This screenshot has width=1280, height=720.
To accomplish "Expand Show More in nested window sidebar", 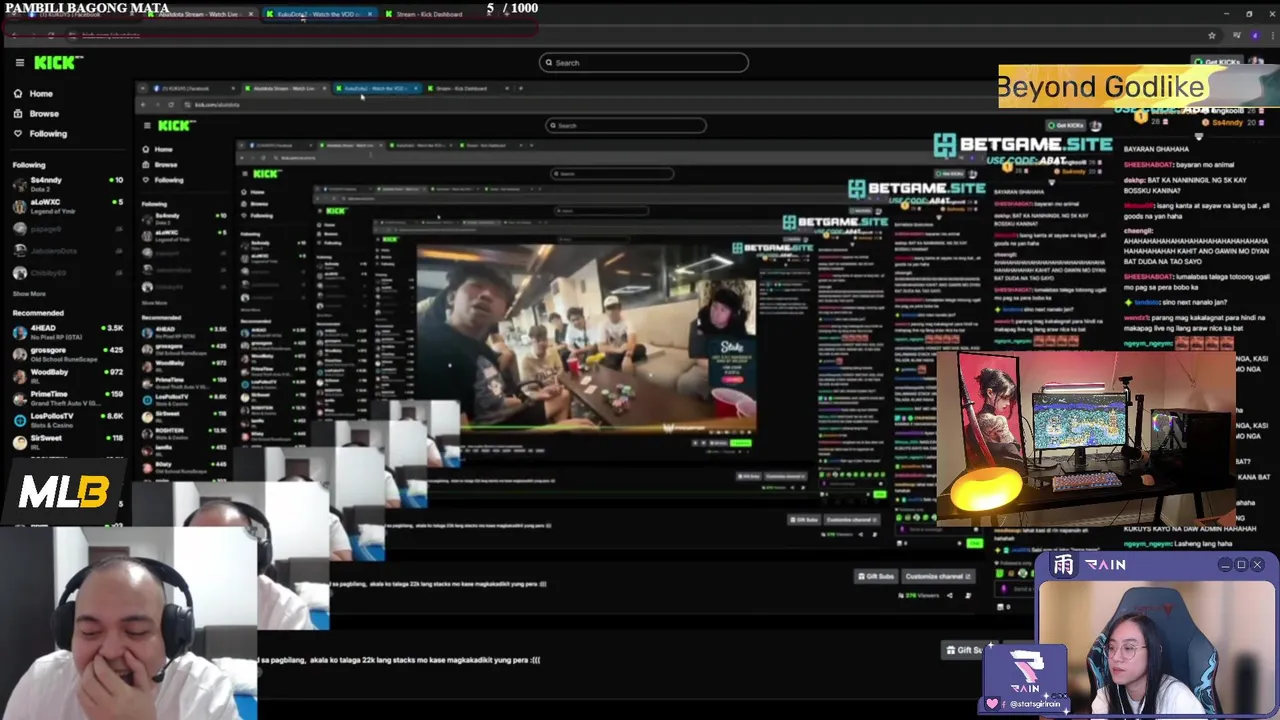I will pos(154,302).
